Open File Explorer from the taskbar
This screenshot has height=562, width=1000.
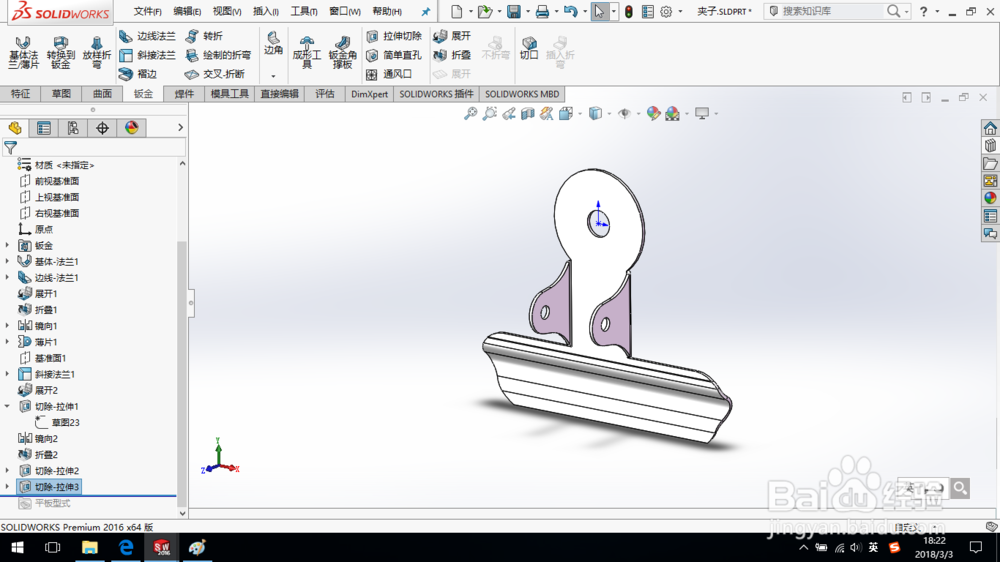[89, 547]
